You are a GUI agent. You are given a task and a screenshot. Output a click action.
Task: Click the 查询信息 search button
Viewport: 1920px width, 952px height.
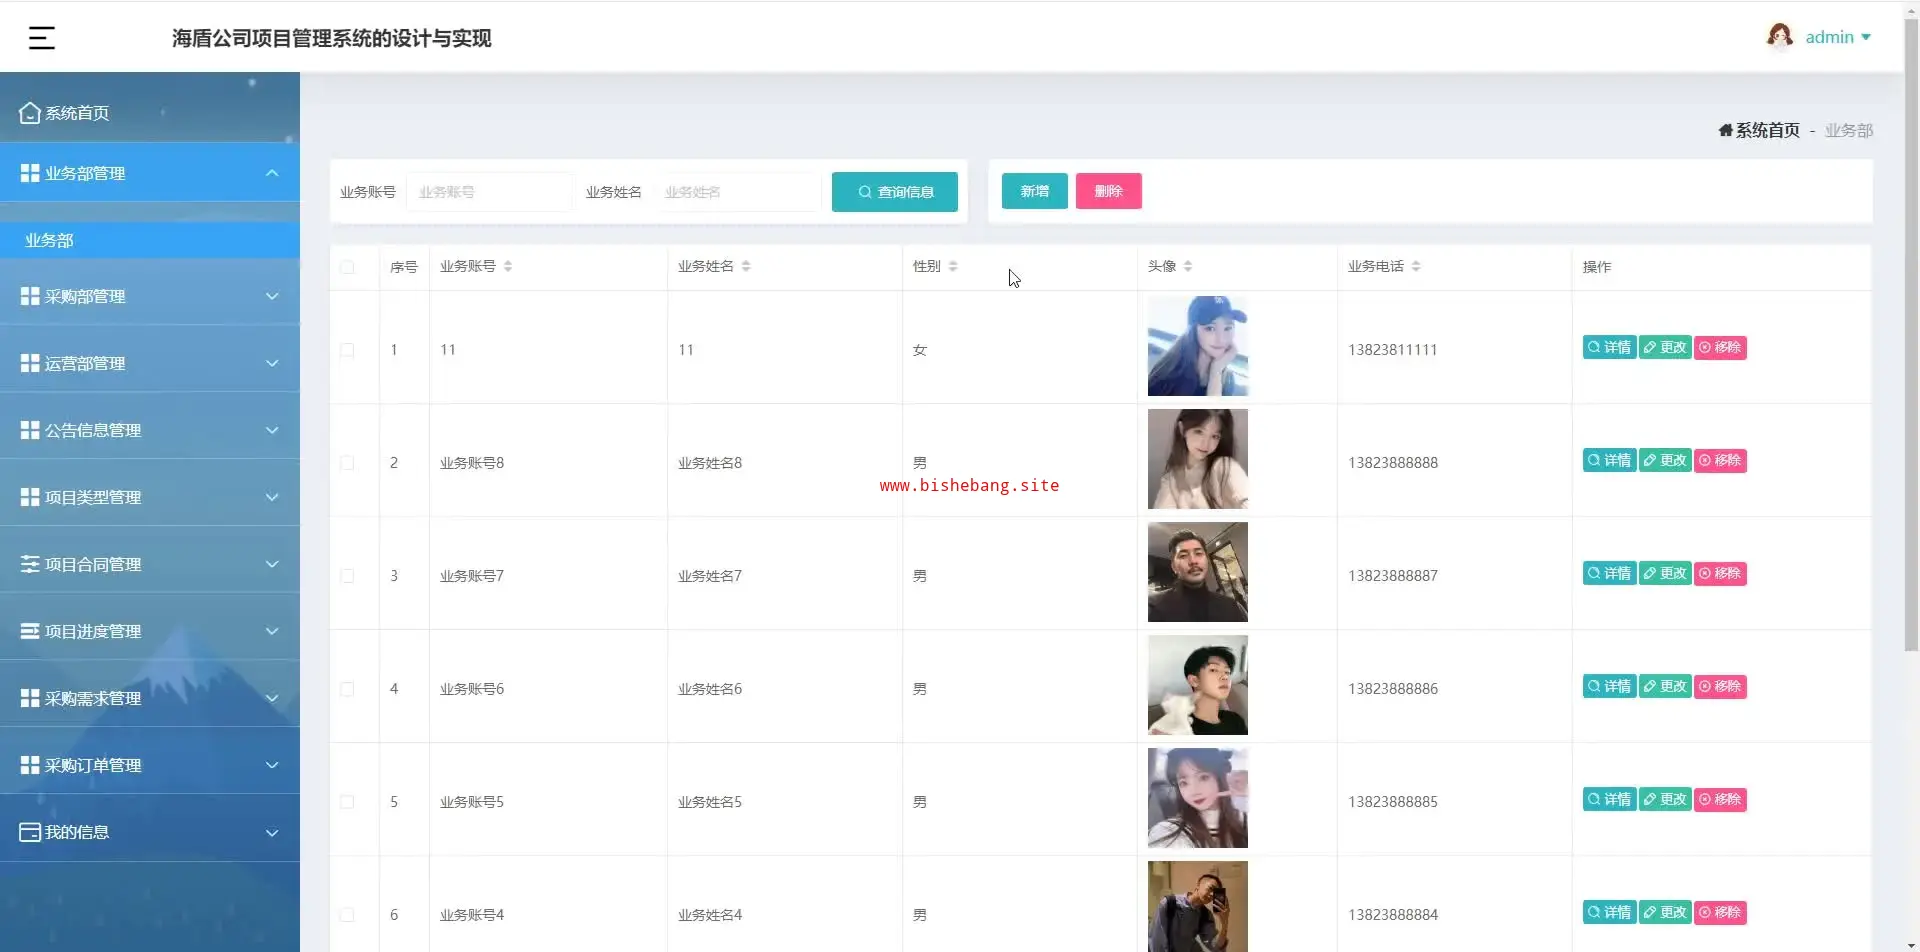895,192
